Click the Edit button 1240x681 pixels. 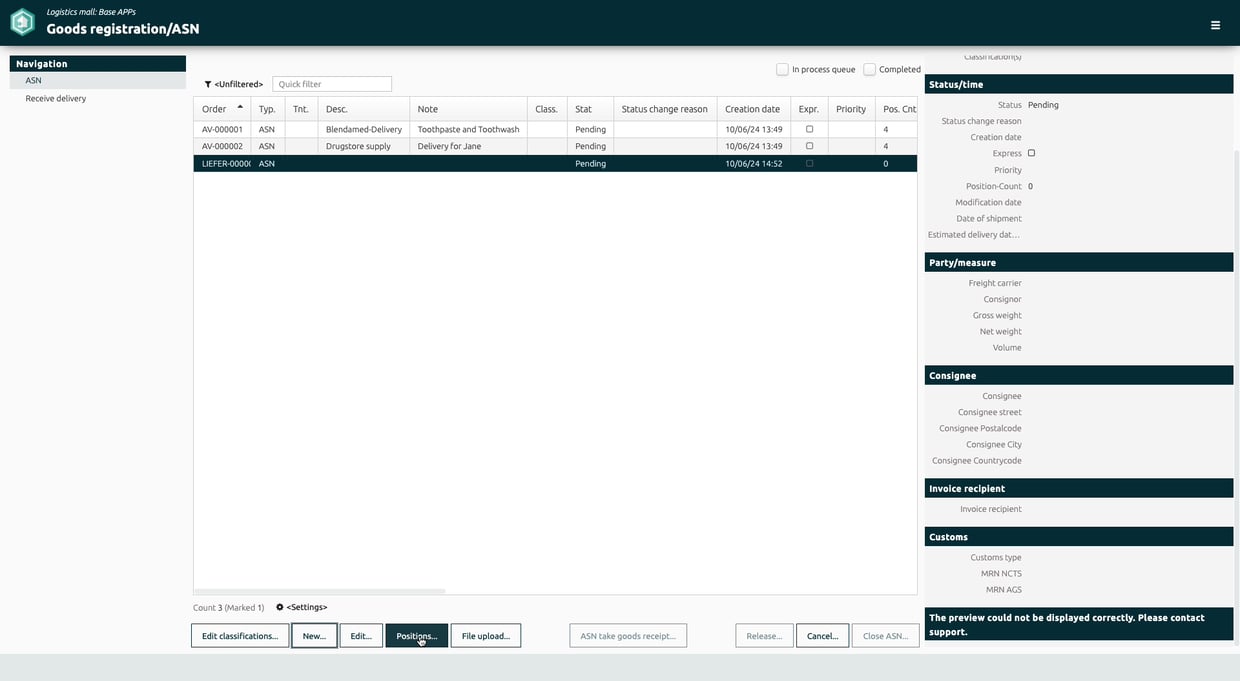(x=361, y=636)
